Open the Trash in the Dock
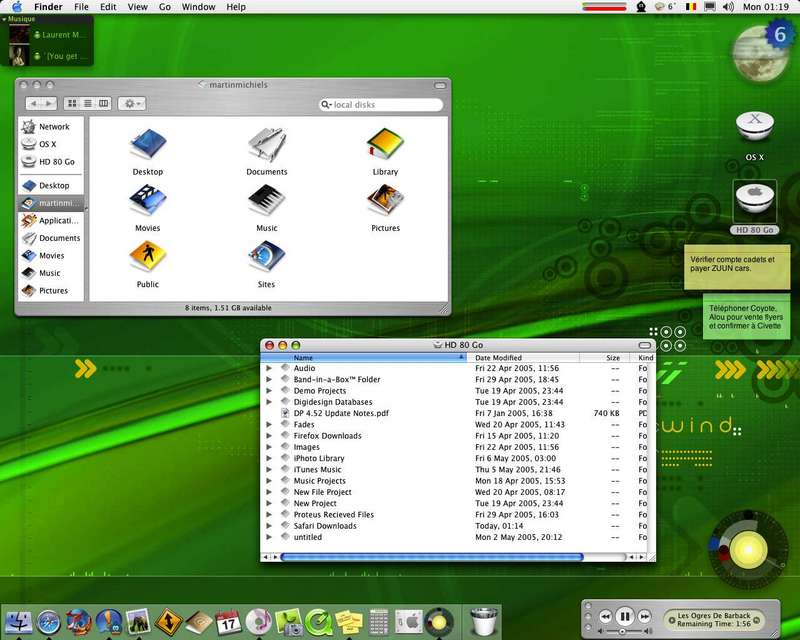Screen dimensions: 800x640 [483, 621]
